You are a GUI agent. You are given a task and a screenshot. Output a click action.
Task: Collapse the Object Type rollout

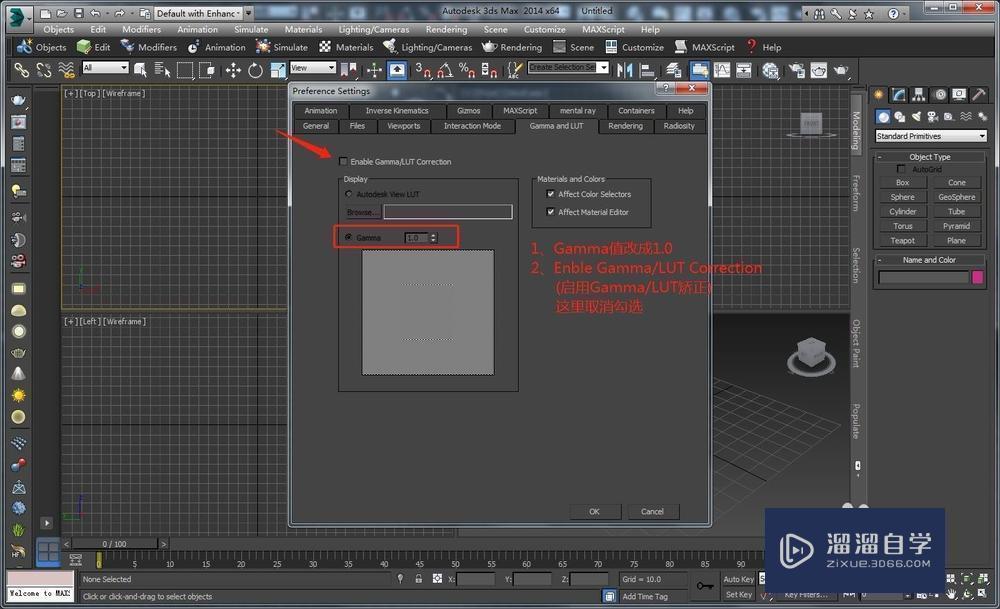[929, 157]
